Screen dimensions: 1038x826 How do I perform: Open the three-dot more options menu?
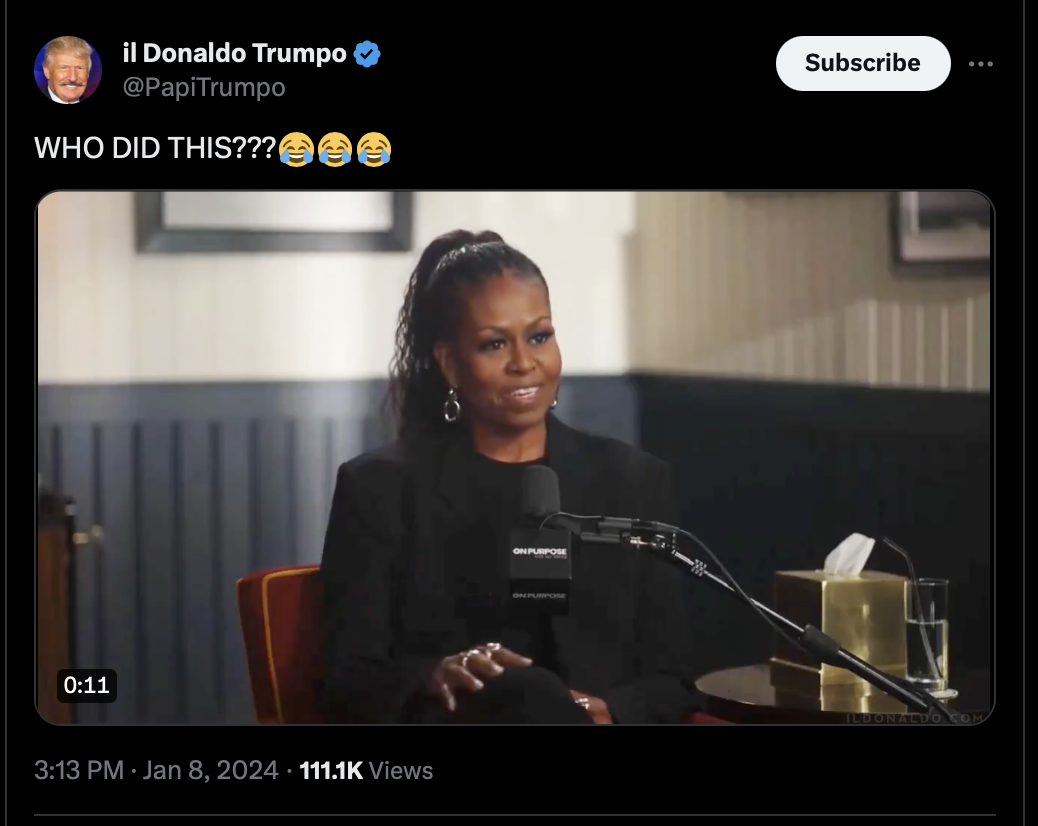tap(980, 64)
